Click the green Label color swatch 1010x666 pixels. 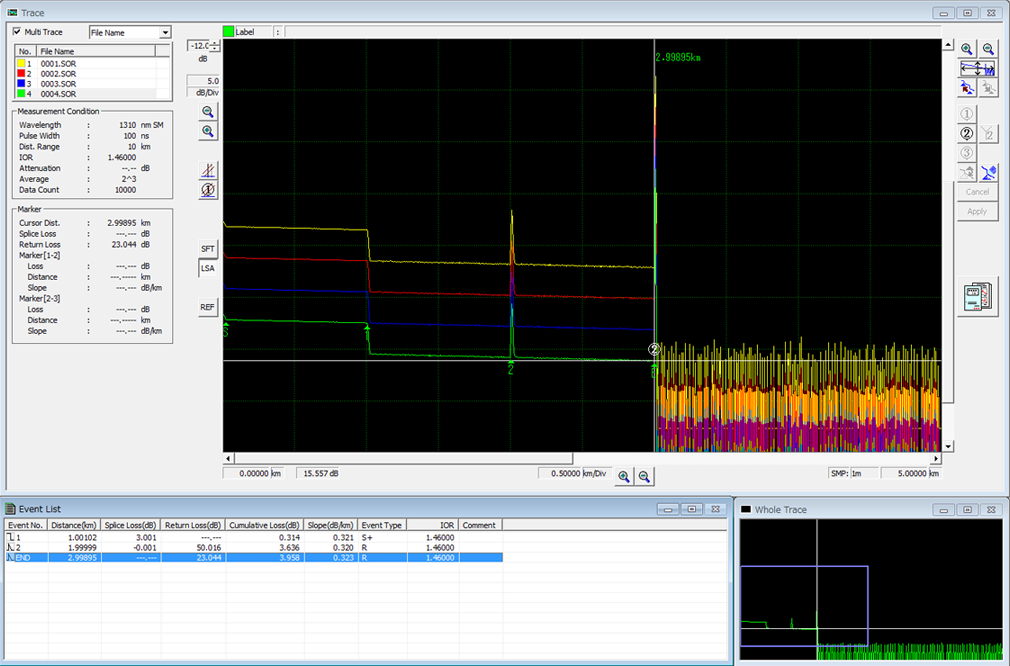(228, 32)
